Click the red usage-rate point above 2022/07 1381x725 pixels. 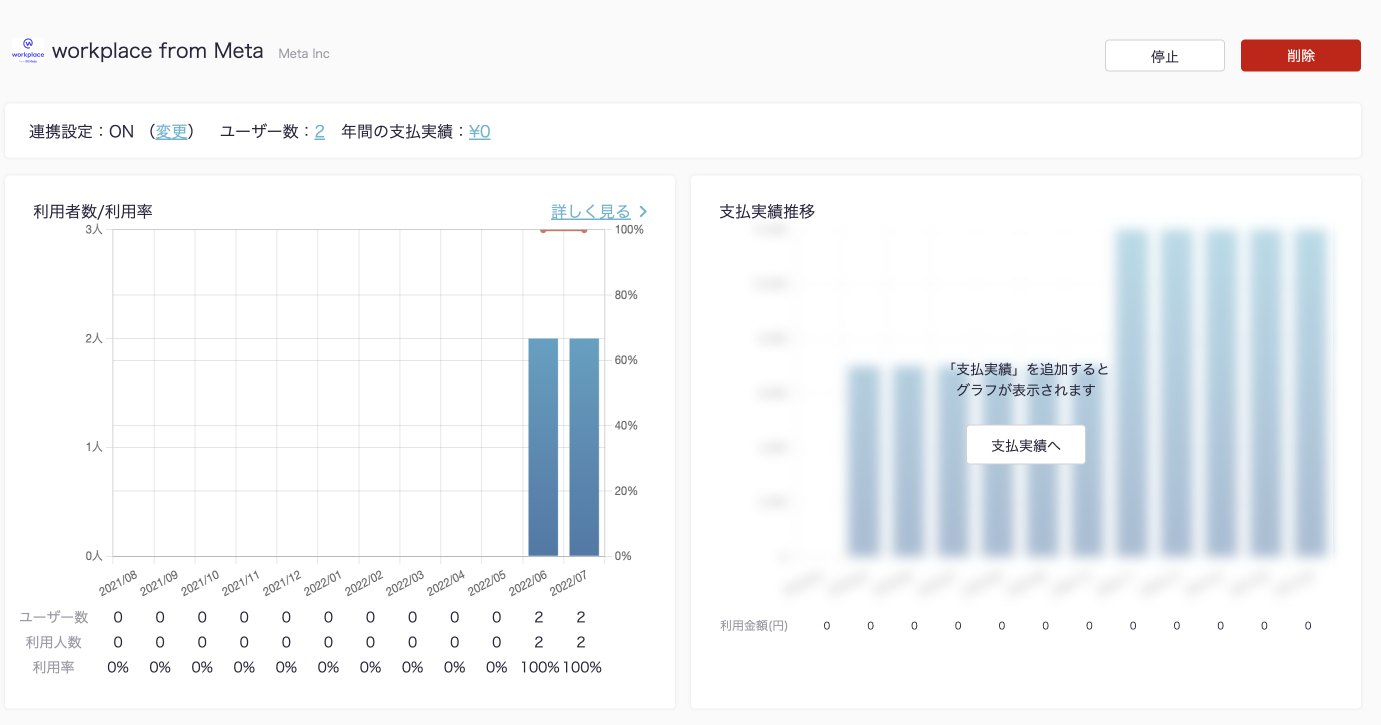click(584, 230)
